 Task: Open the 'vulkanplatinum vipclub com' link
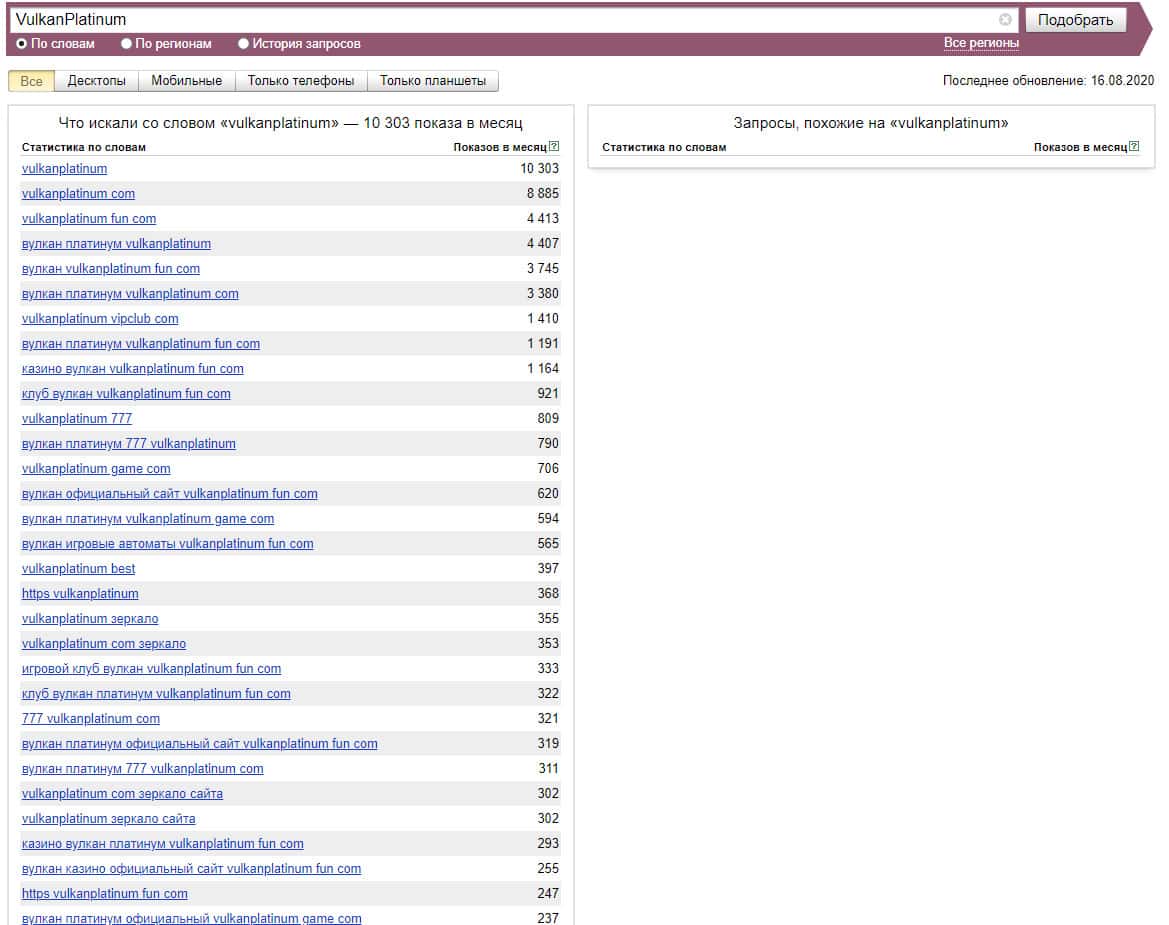[100, 319]
